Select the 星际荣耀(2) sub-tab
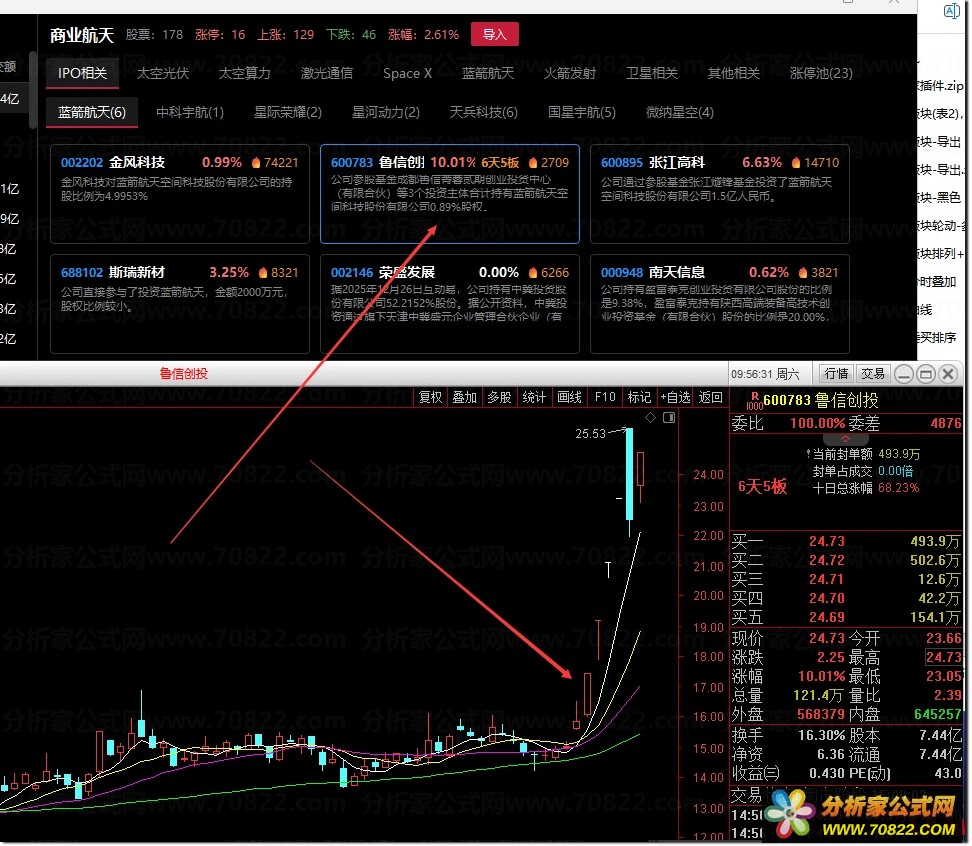The image size is (972, 846). pos(288,112)
